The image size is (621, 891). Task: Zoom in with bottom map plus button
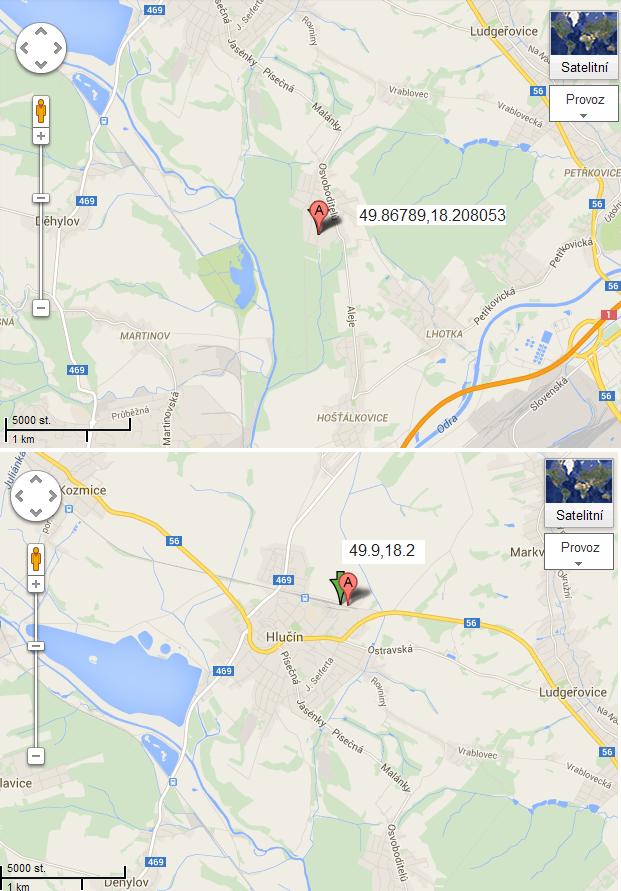(36, 584)
